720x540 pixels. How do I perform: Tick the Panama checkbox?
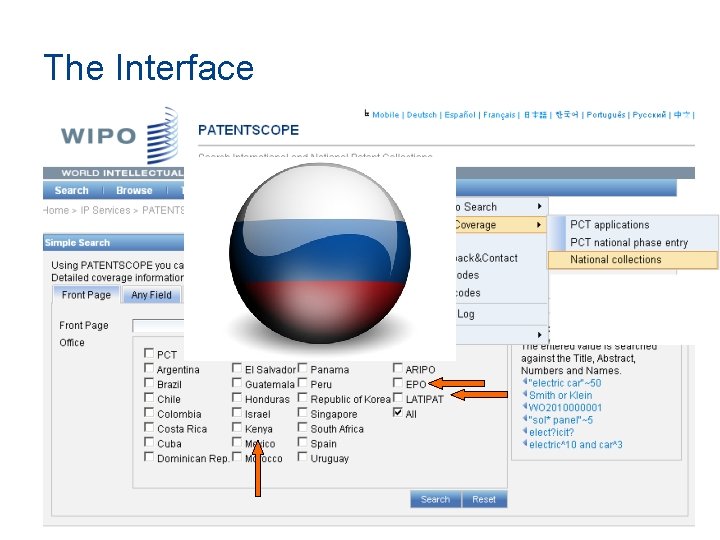303,368
